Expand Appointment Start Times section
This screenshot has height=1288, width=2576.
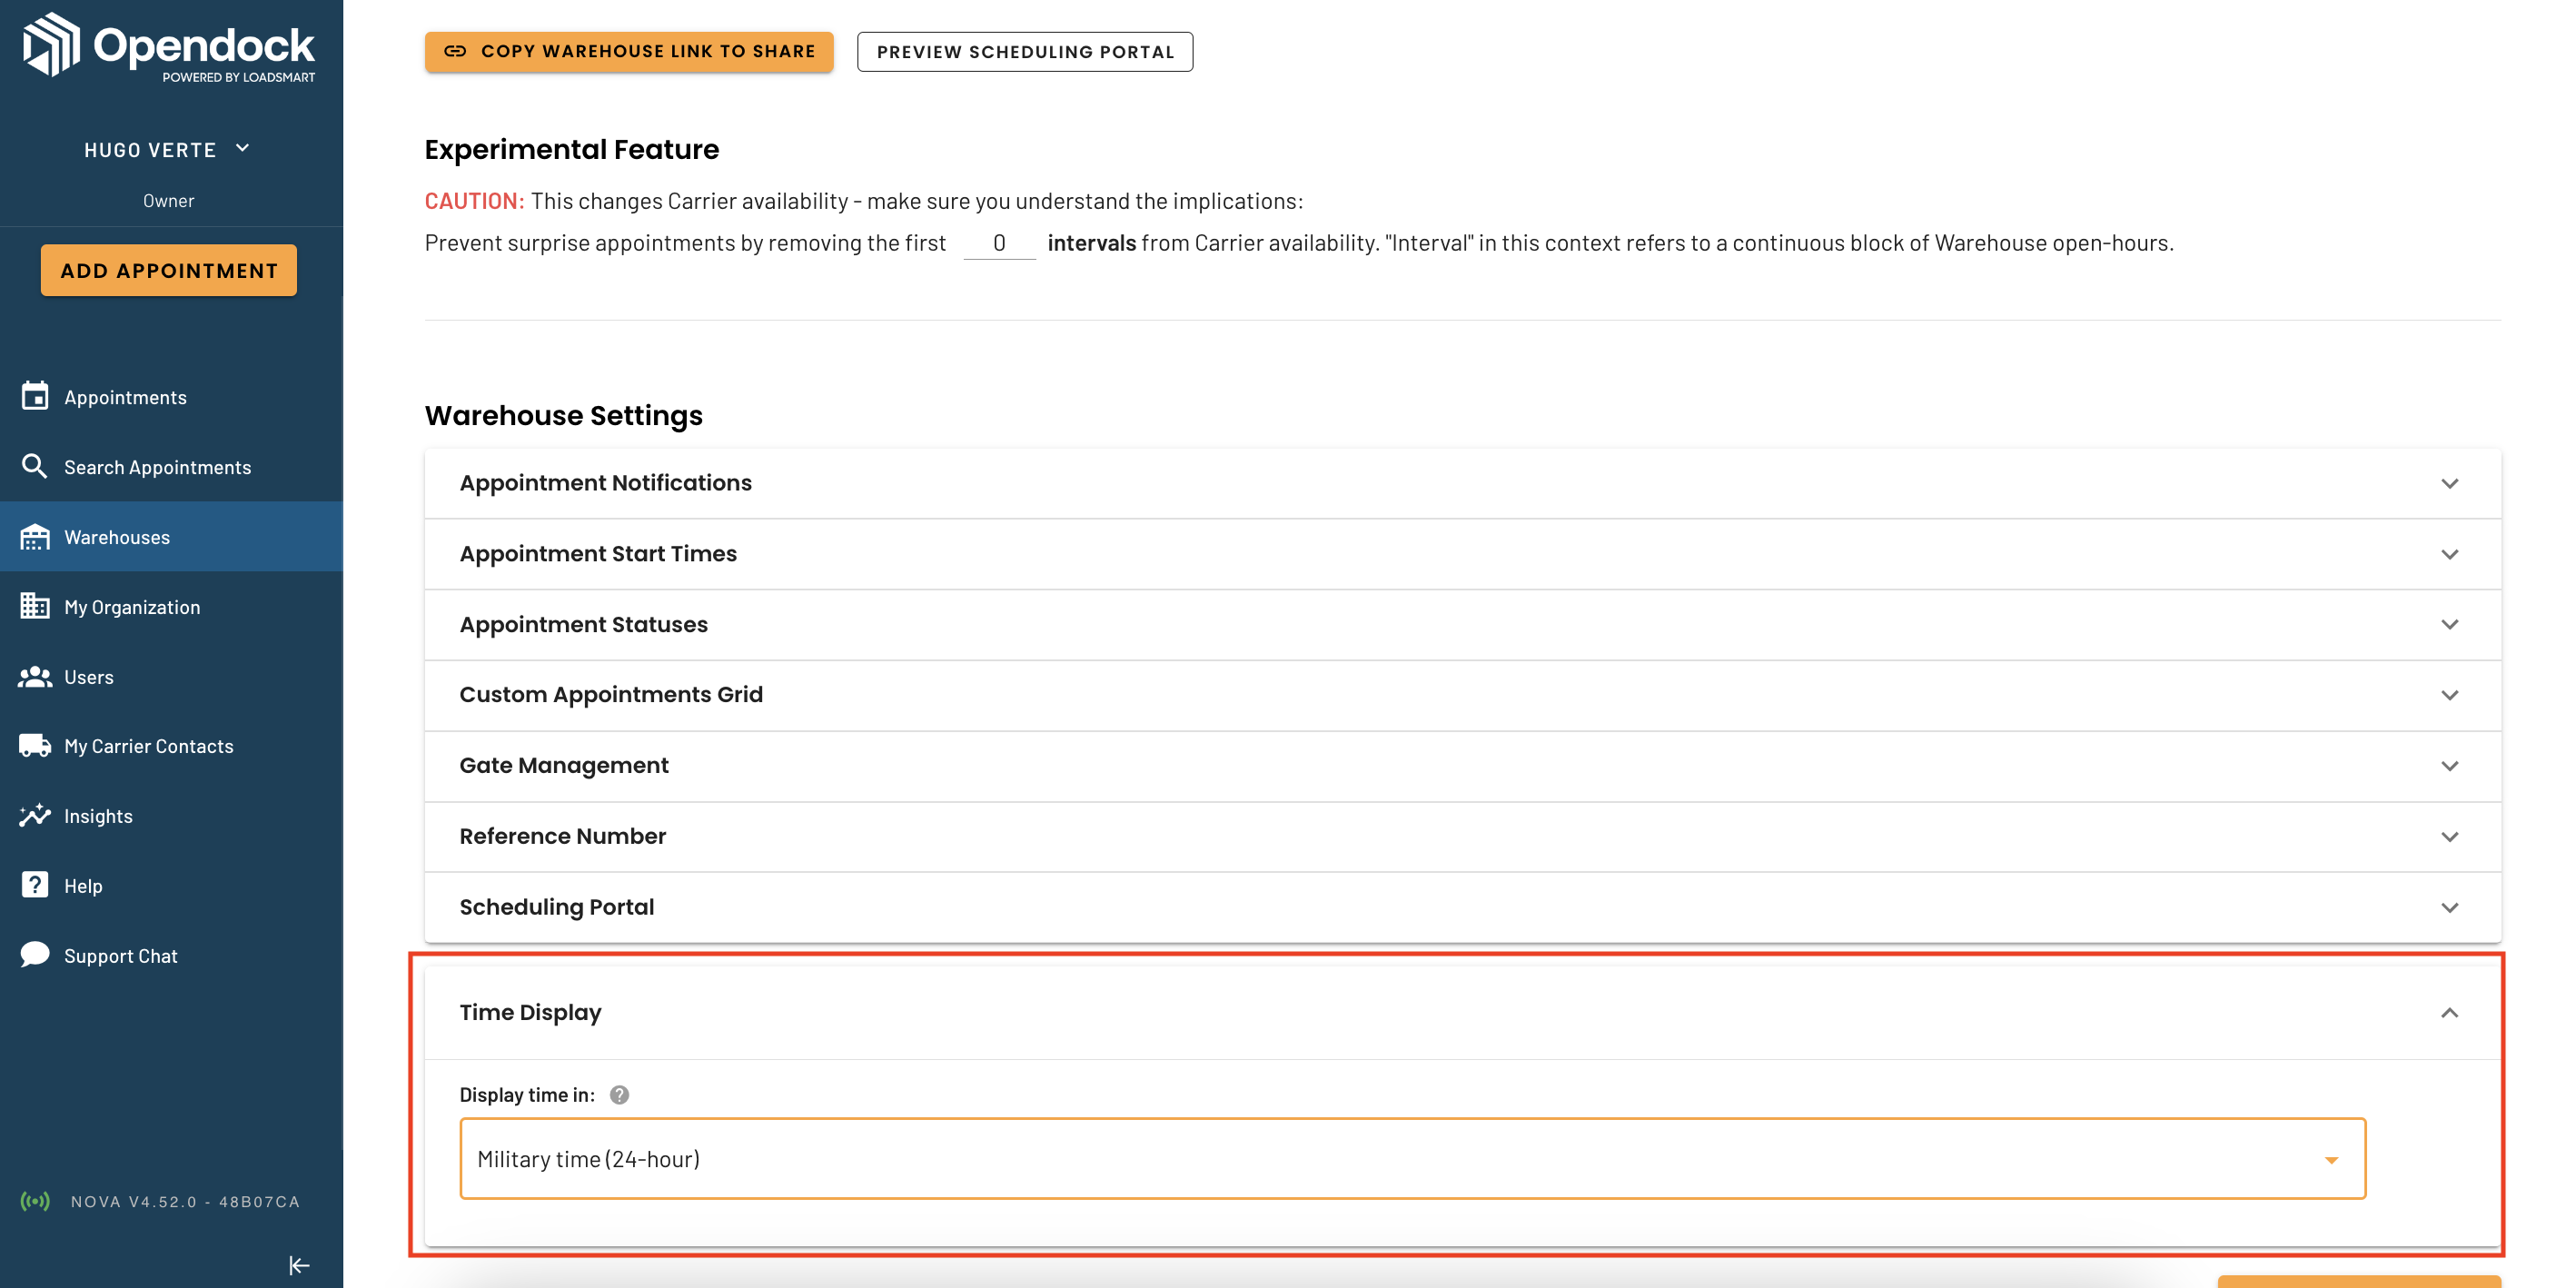pos(1462,553)
